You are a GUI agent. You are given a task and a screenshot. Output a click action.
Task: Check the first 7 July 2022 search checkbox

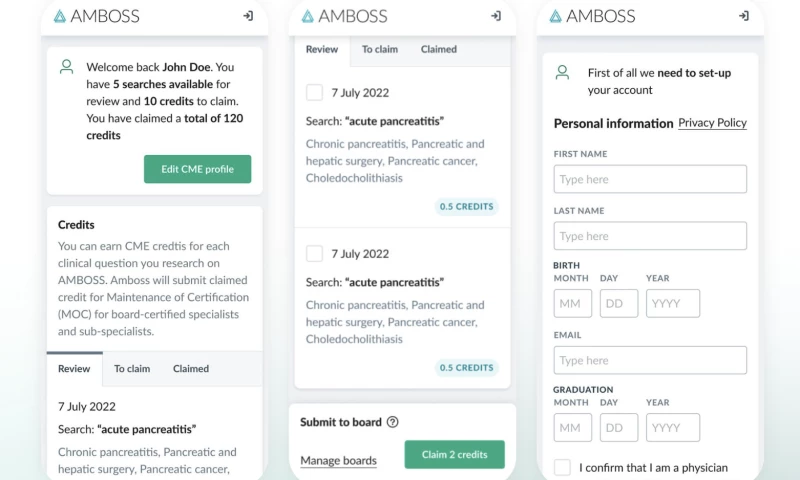pos(314,93)
